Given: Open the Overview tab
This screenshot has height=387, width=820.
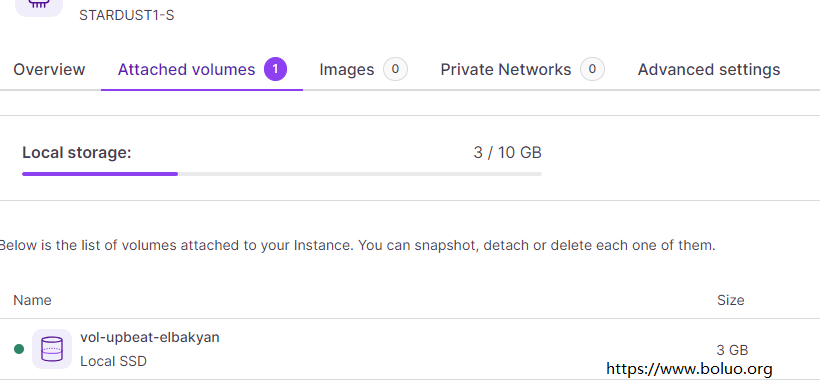Looking at the screenshot, I should coord(49,70).
